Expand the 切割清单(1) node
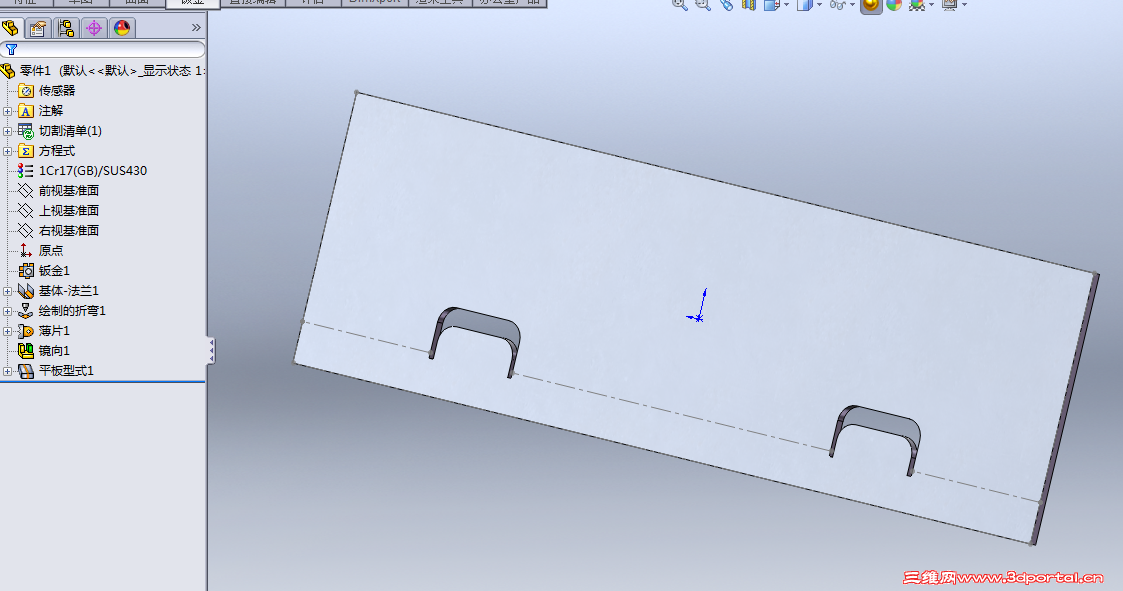 click(7, 131)
